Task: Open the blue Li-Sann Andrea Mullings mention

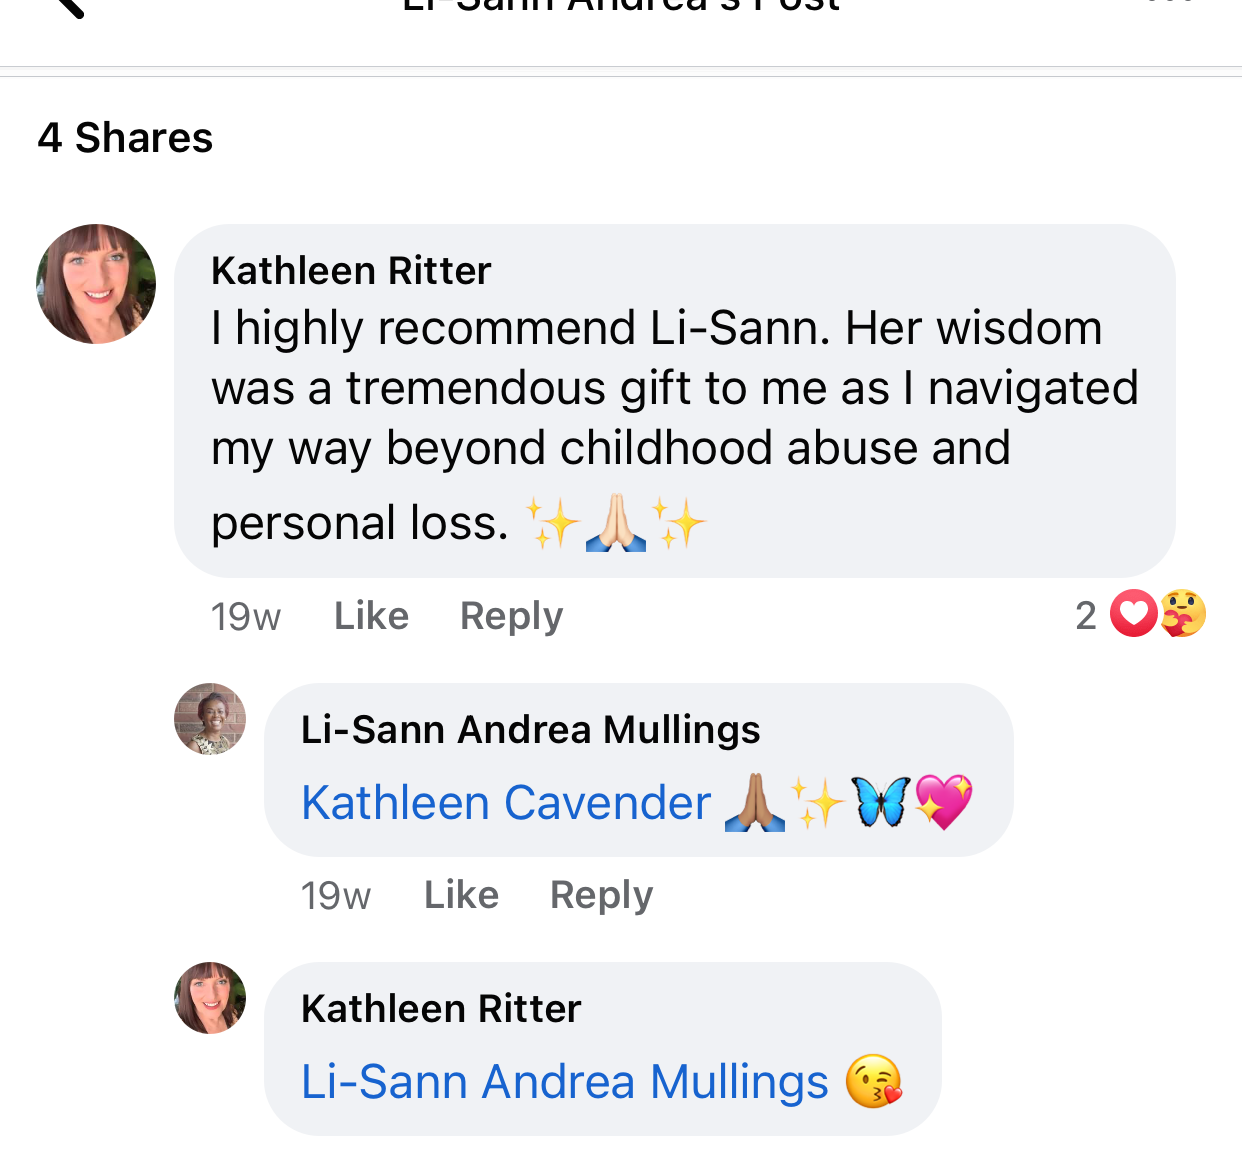Action: click(x=565, y=1082)
